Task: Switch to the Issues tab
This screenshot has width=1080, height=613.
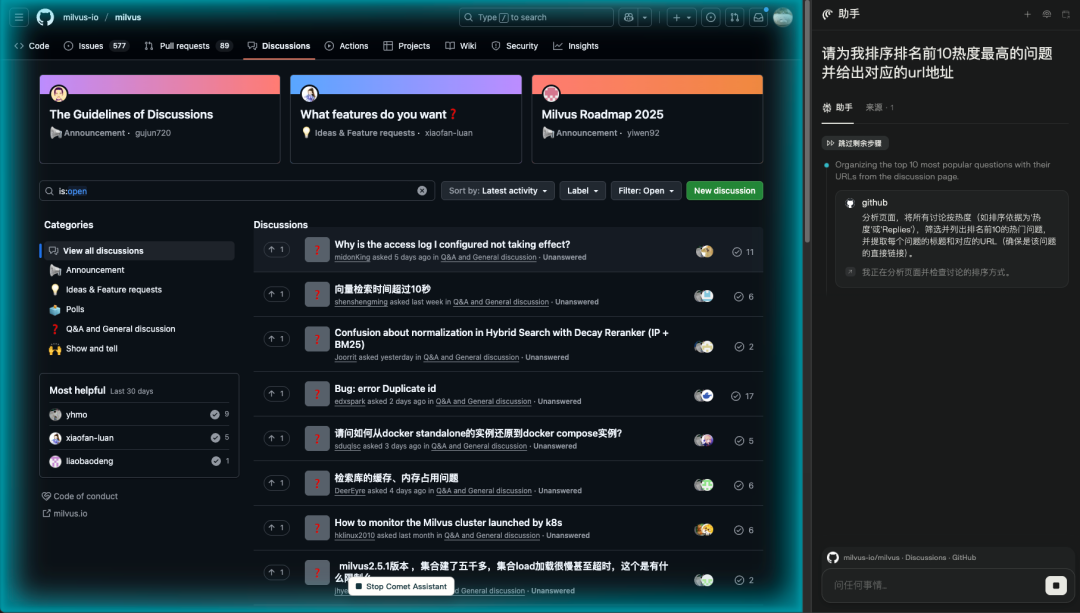Action: click(96, 46)
